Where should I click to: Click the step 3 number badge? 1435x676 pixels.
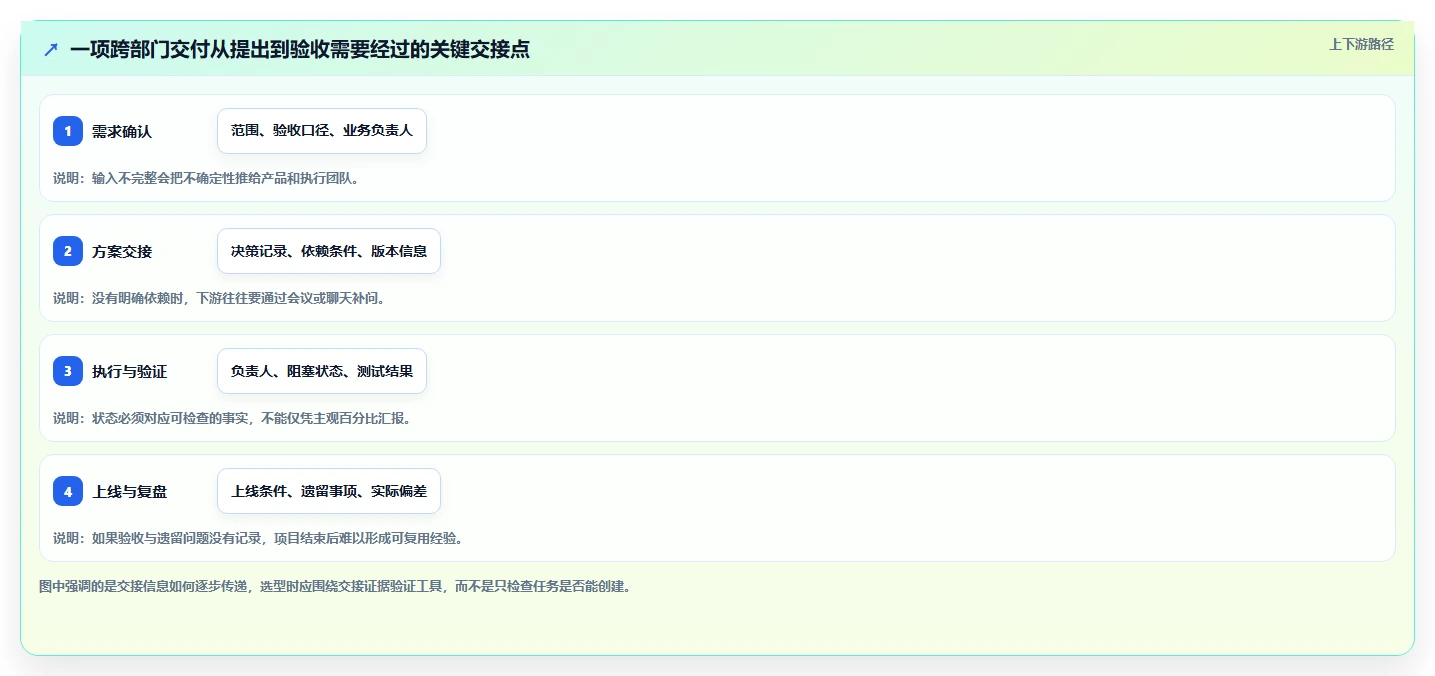(x=68, y=371)
